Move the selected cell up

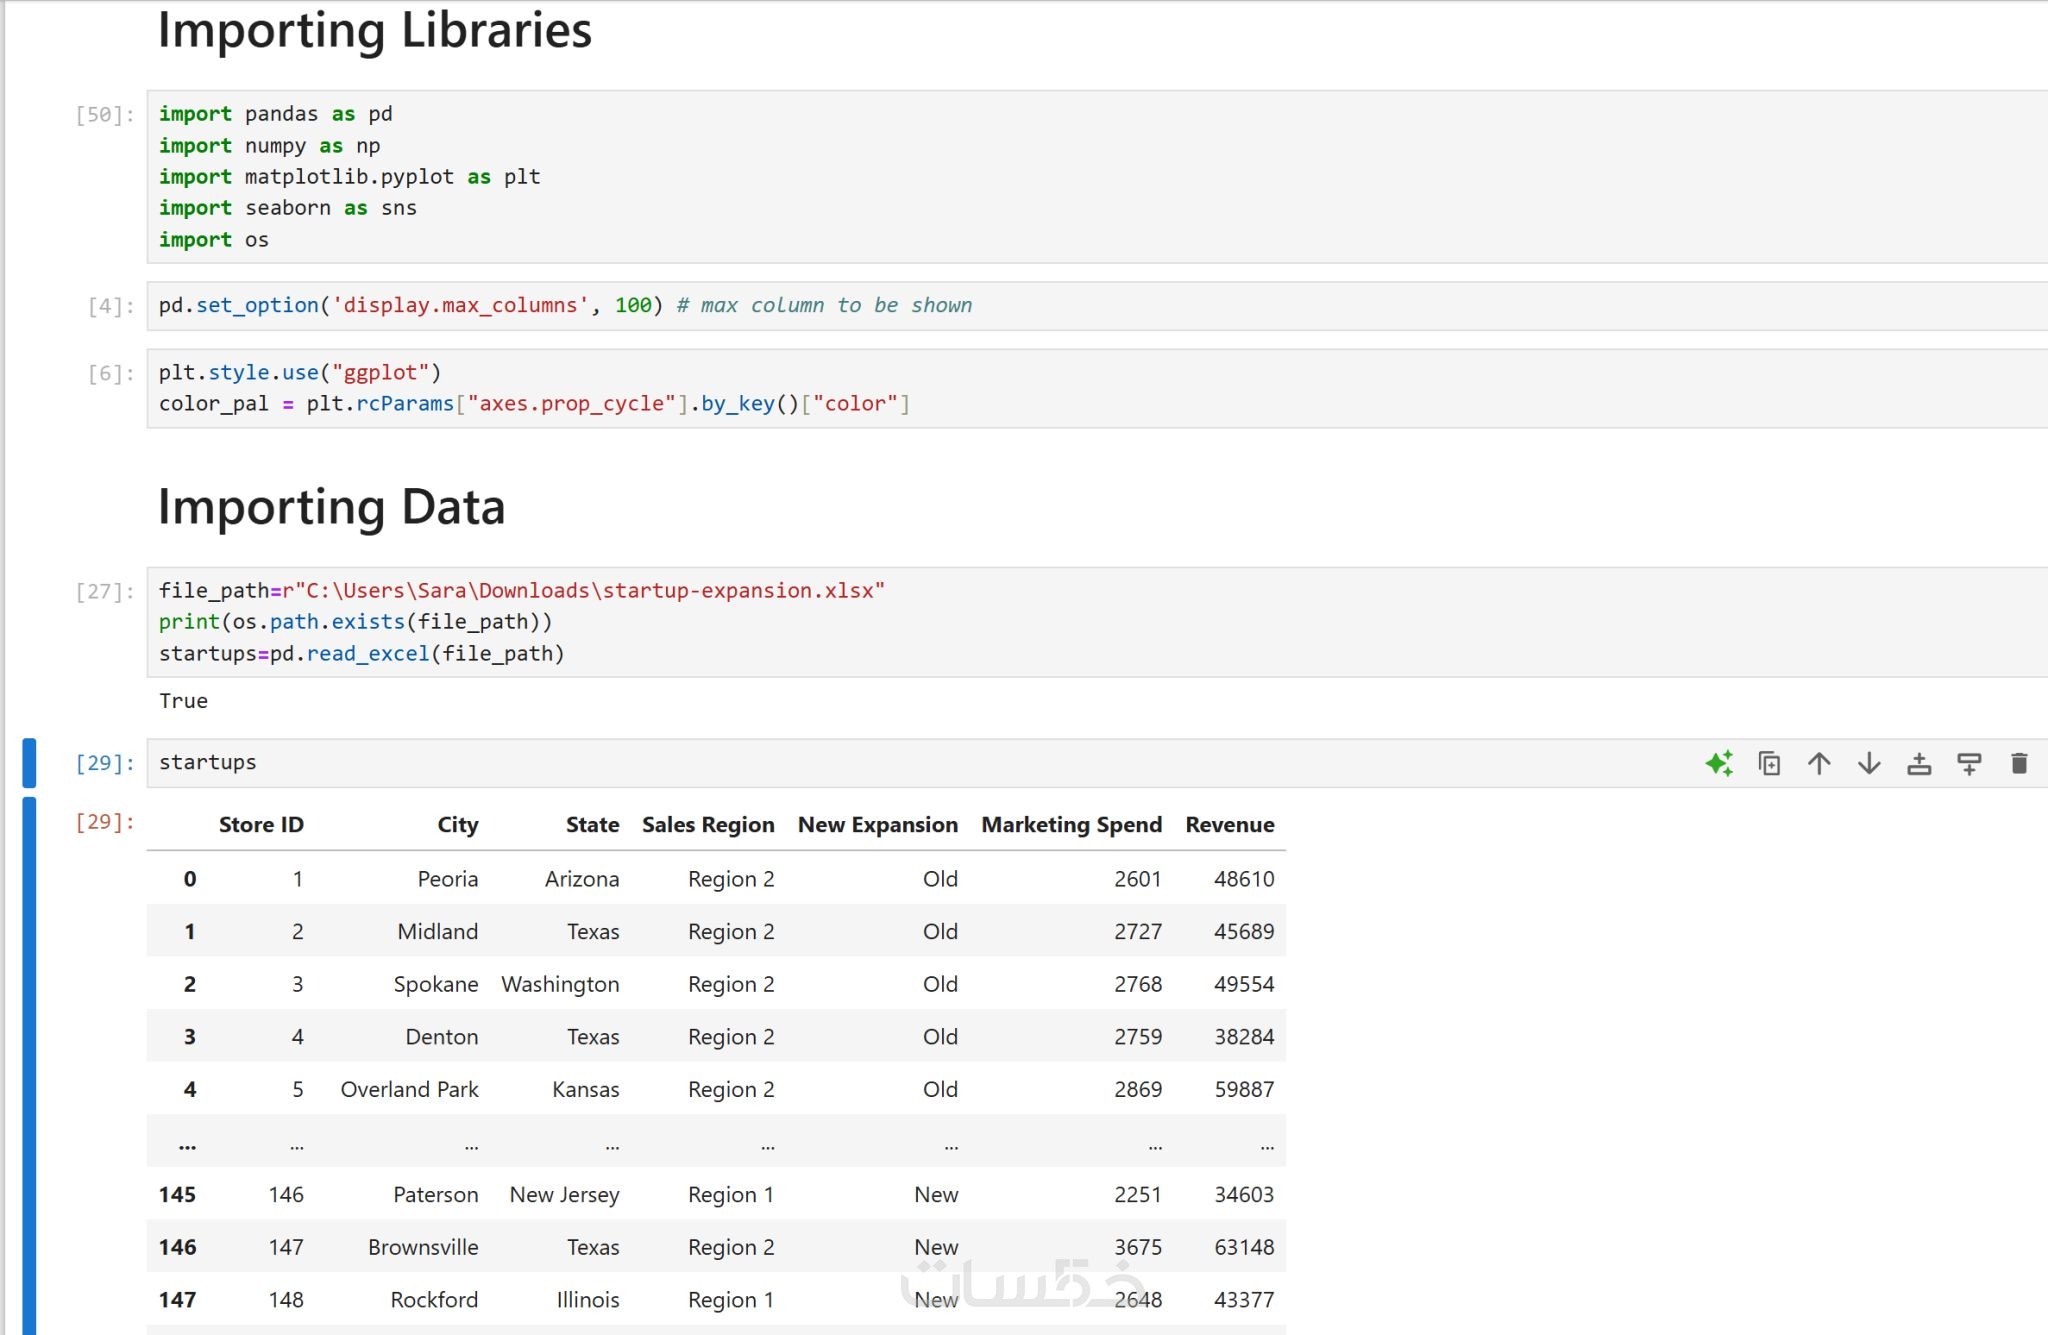coord(1819,764)
